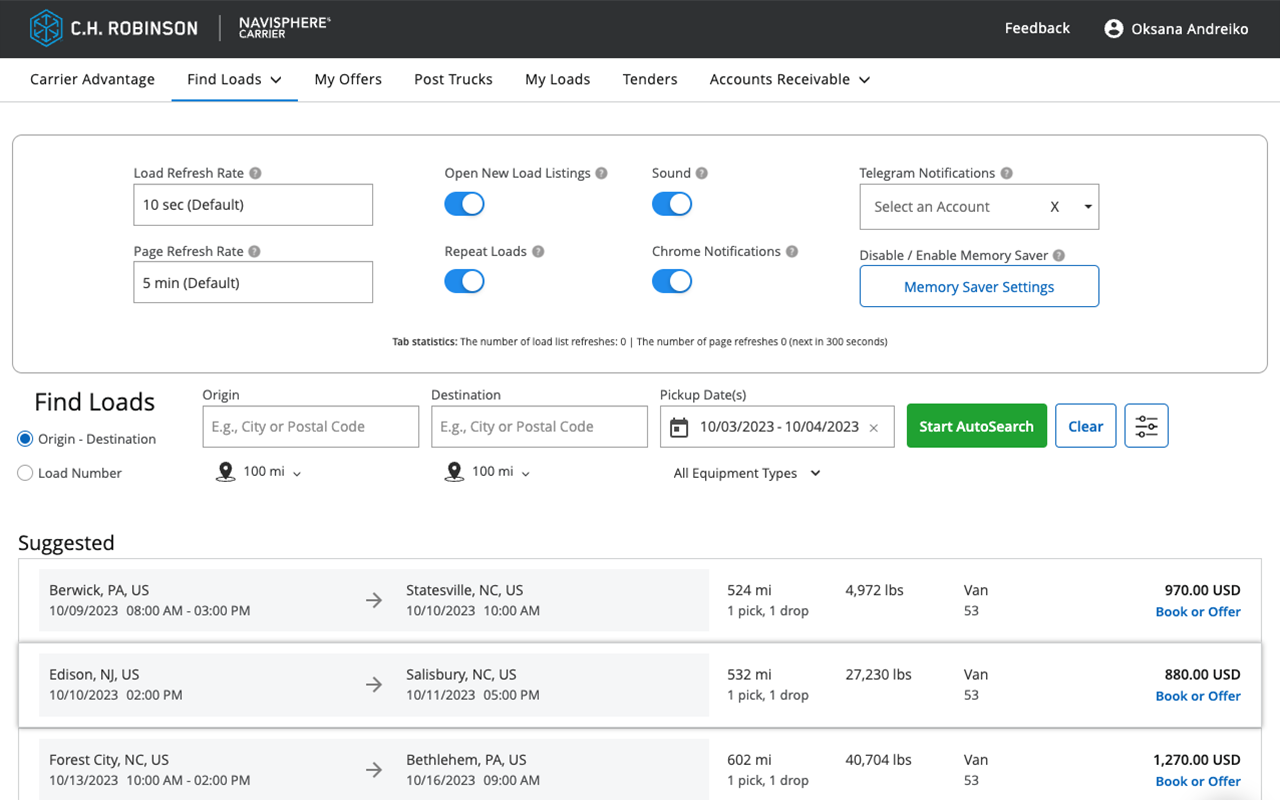Expand the All Equipment Types dropdown
Viewport: 1280px width, 800px height.
(746, 473)
